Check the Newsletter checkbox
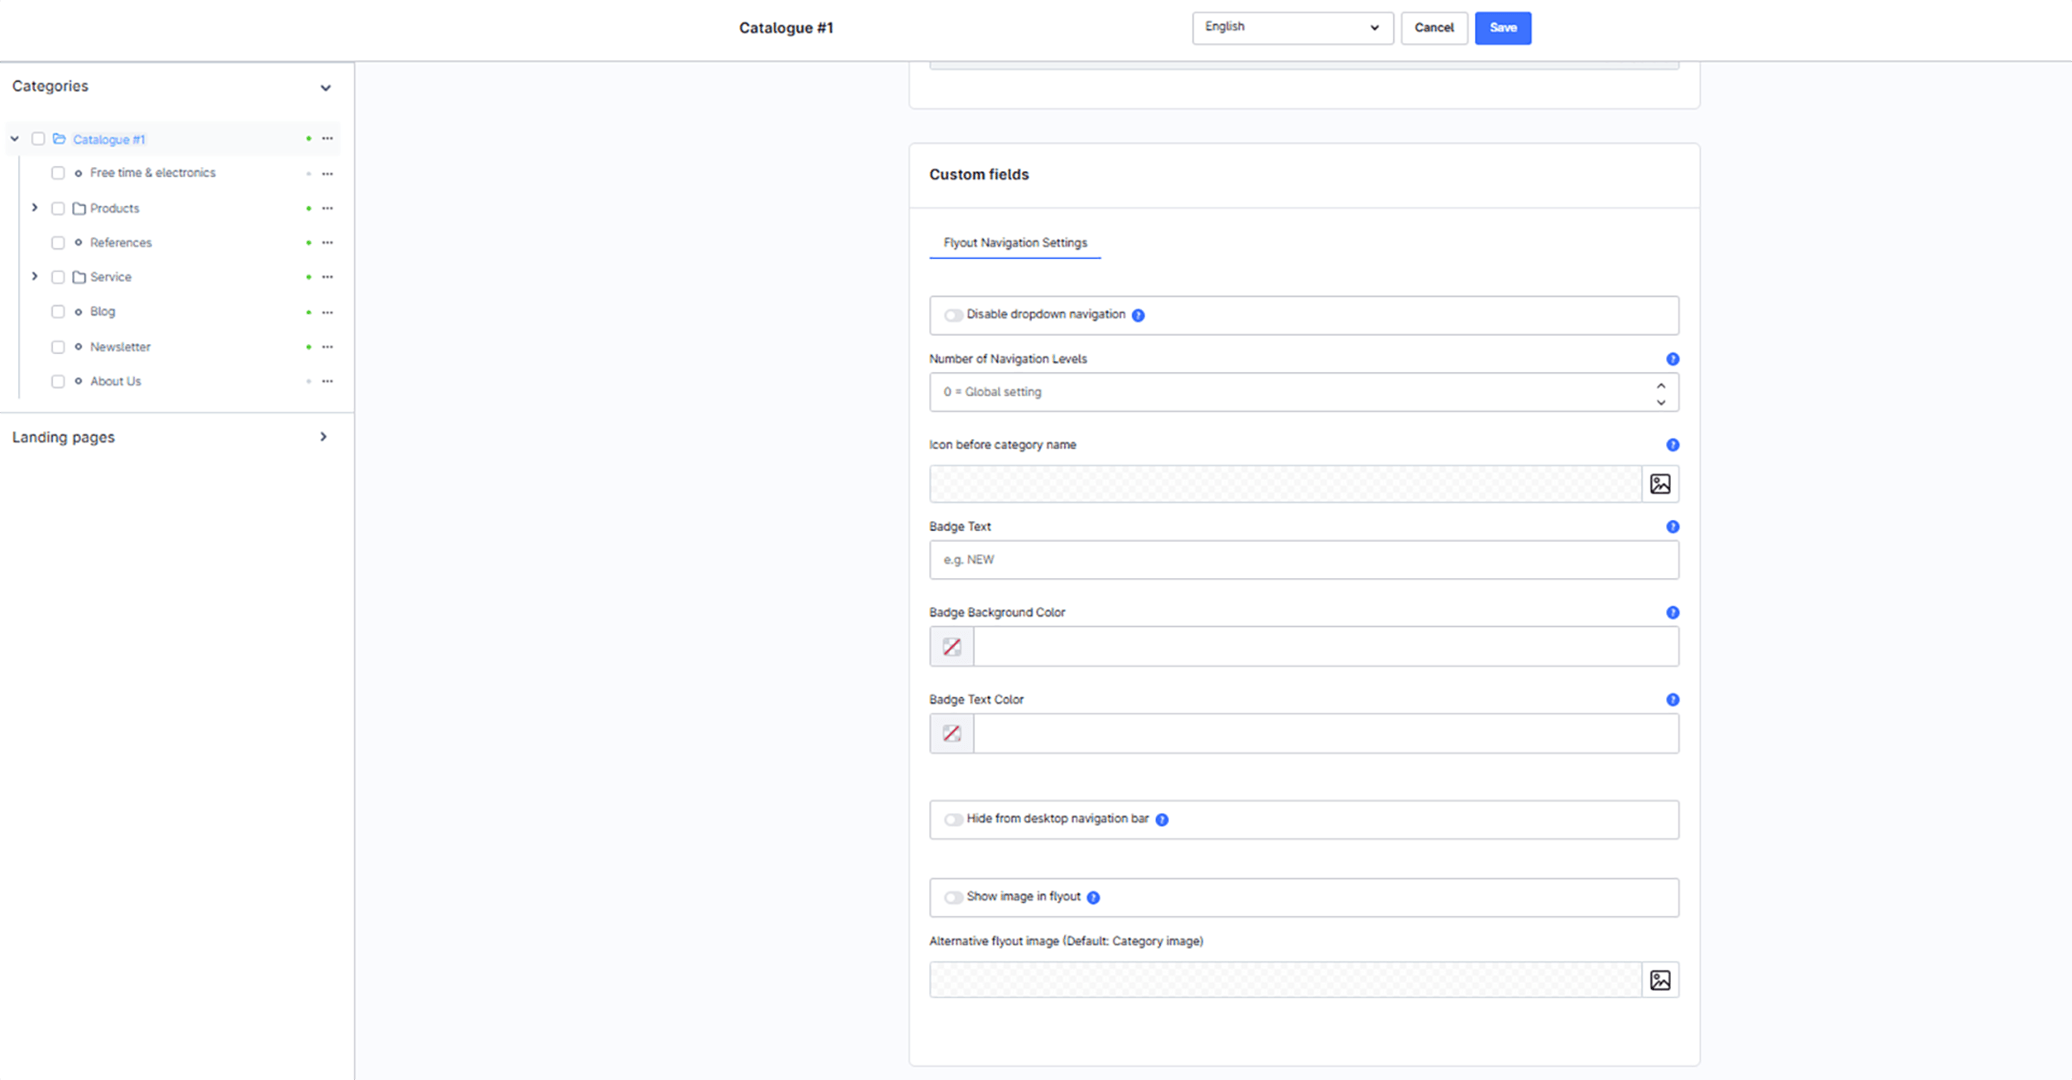Viewport: 2072px width, 1080px height. coord(58,347)
